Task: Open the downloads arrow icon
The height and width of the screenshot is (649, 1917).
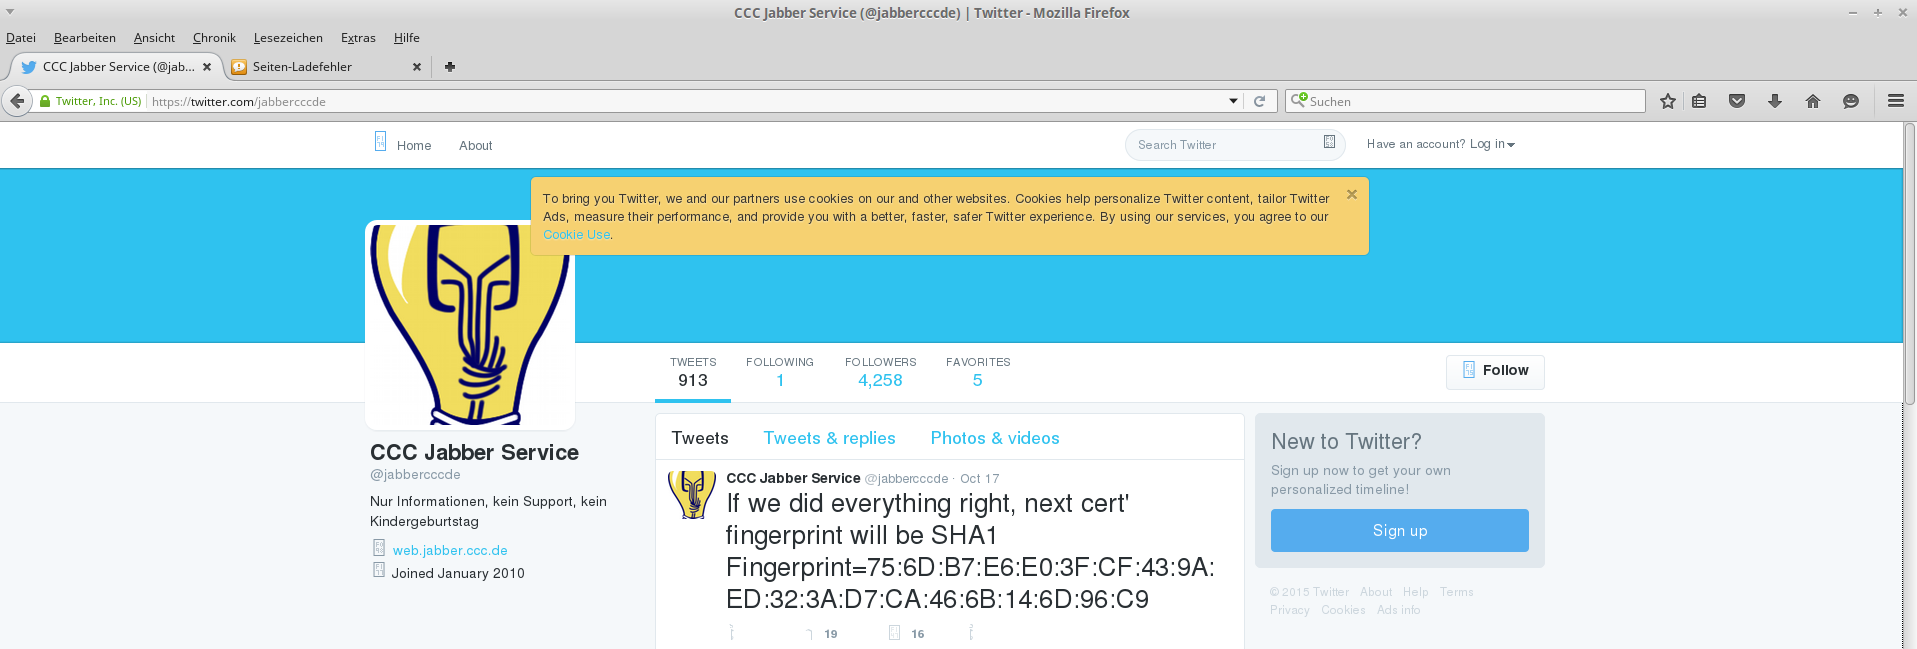Action: tap(1775, 101)
